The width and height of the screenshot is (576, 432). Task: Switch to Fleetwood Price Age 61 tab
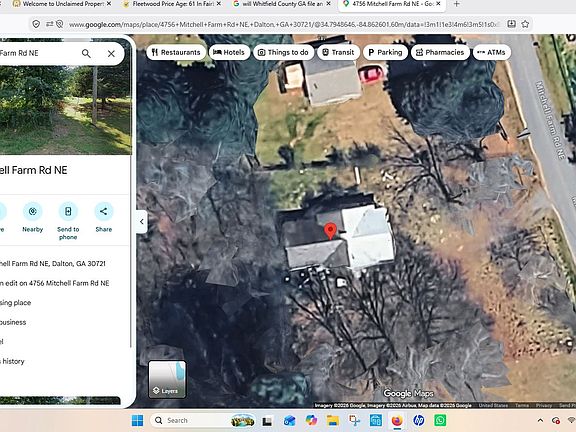pos(173,4)
